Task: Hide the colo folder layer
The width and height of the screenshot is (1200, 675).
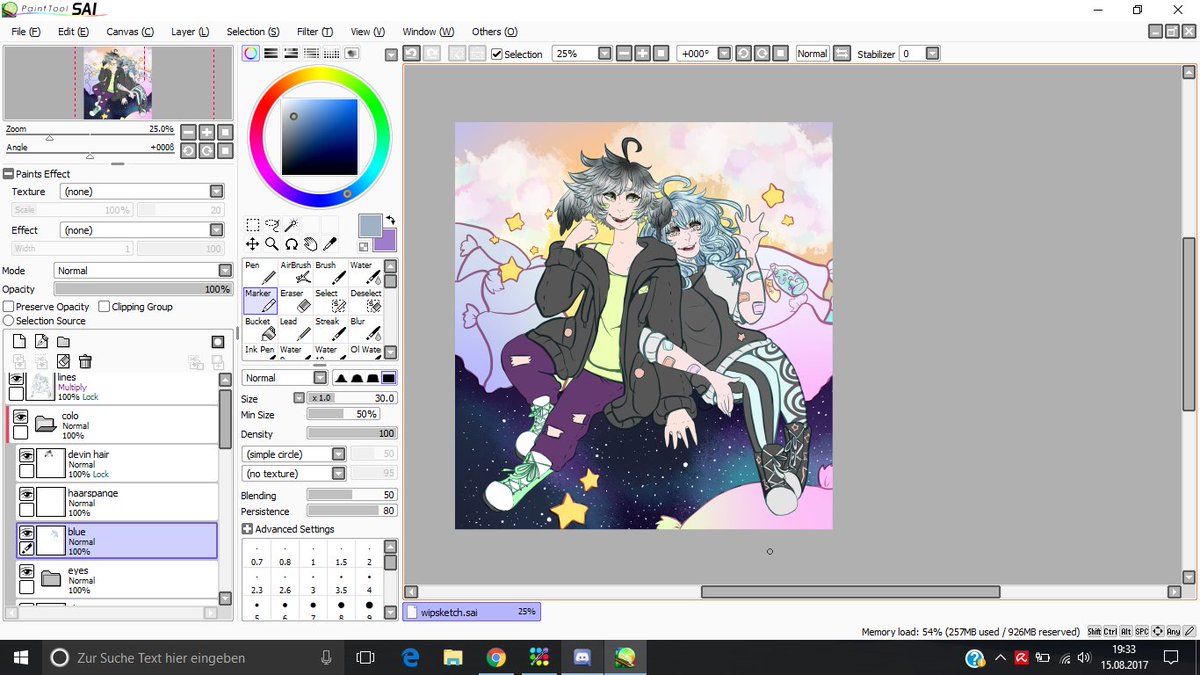Action: coord(20,417)
